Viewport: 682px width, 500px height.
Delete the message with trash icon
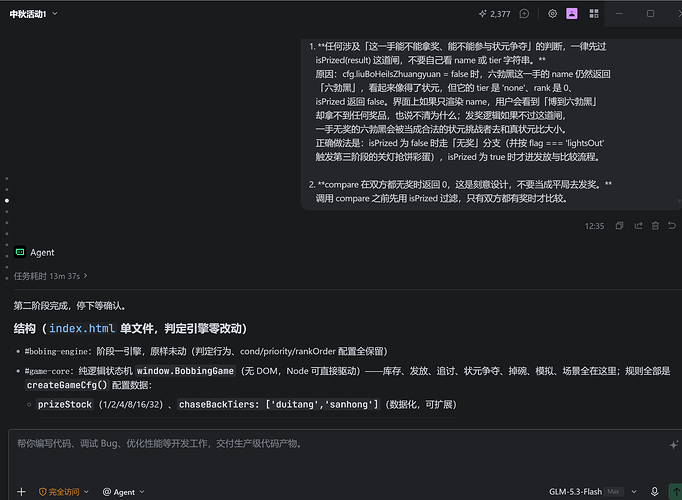[x=655, y=226]
